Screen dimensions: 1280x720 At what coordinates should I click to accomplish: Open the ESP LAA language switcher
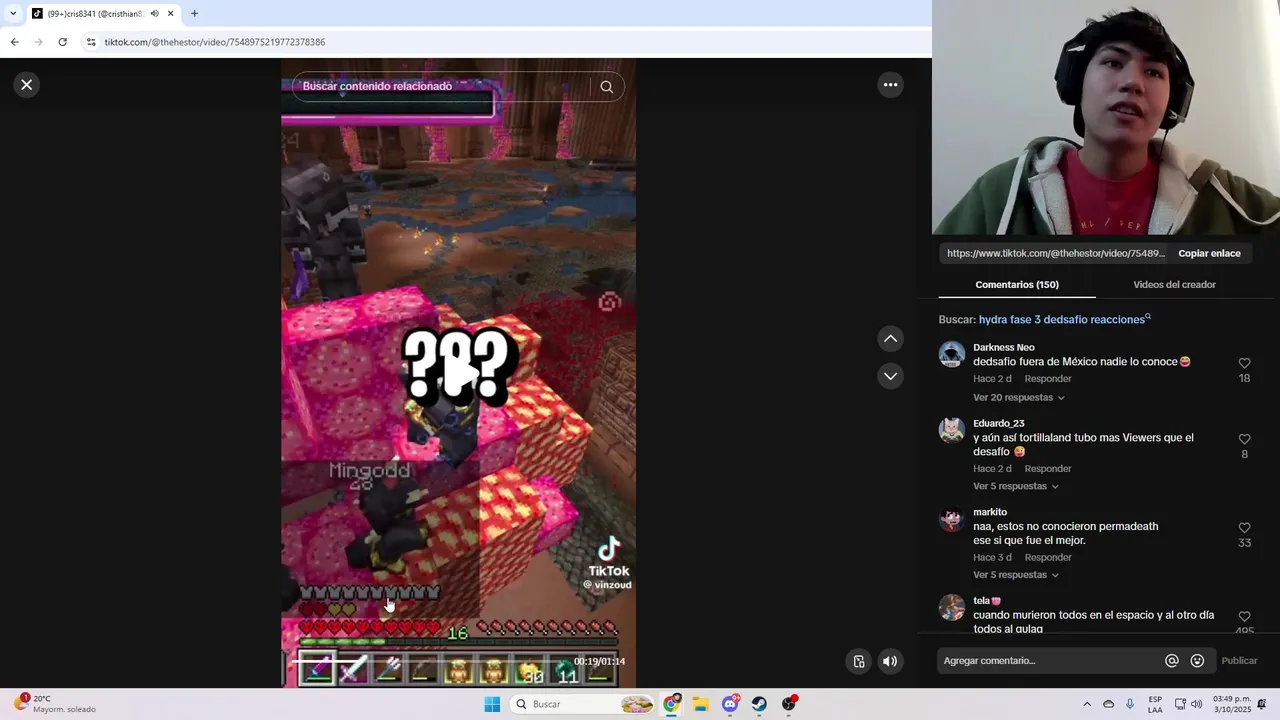tap(1155, 704)
